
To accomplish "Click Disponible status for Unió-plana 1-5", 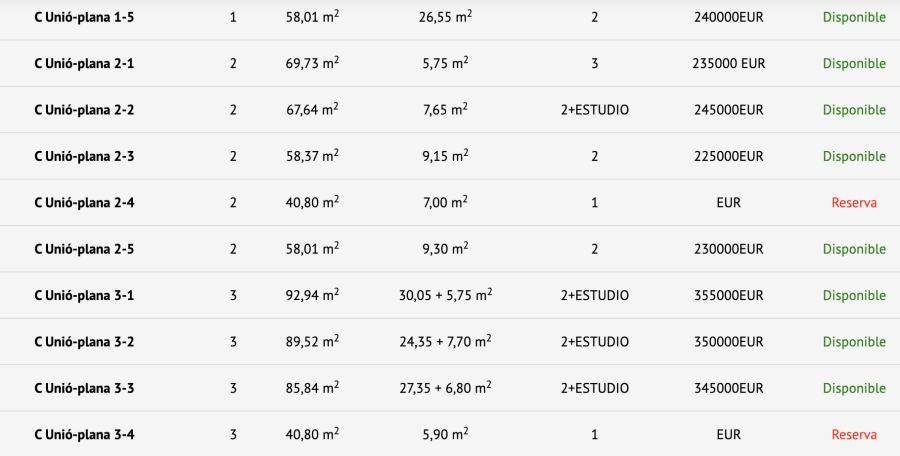I will 854,18.
